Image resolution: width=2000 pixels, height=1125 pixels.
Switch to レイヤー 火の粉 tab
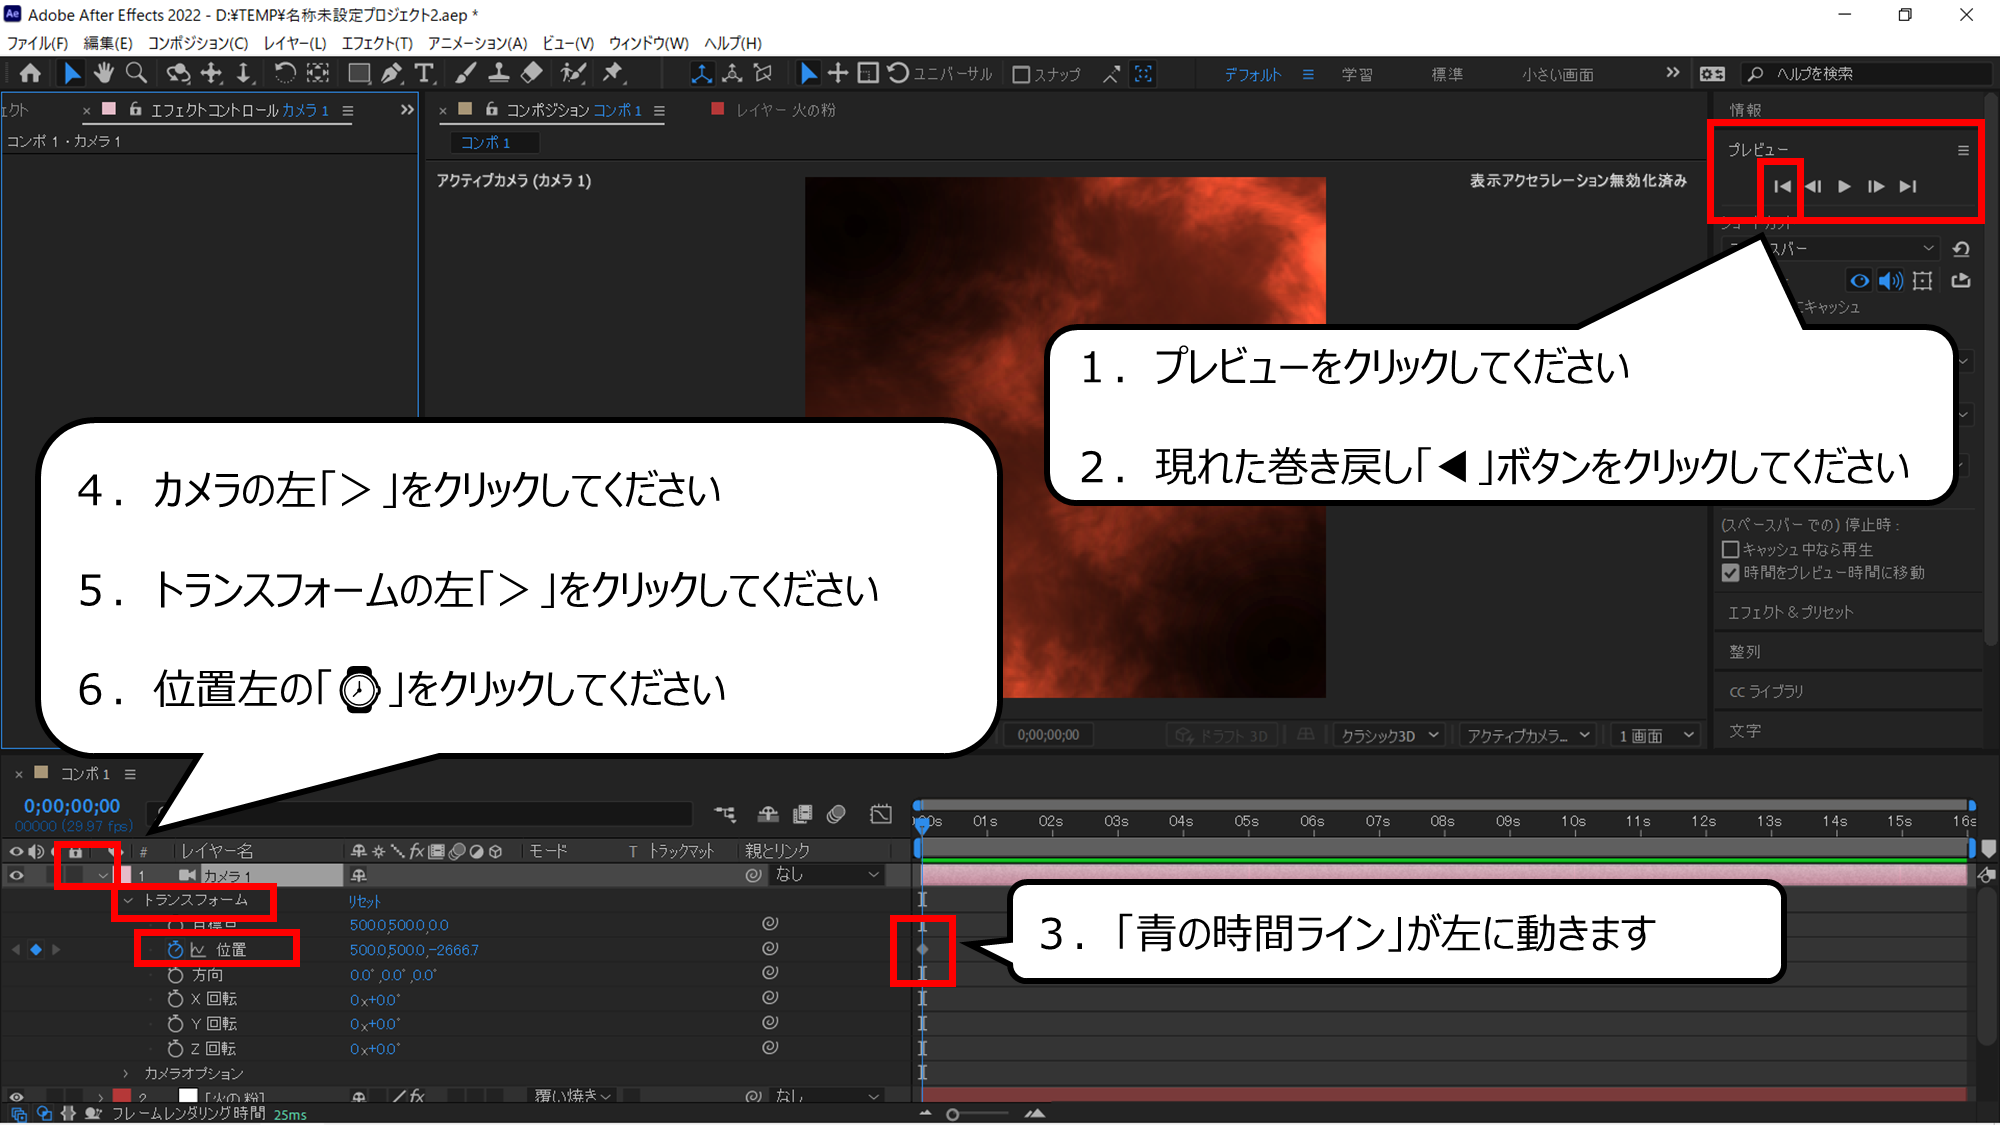pos(786,110)
